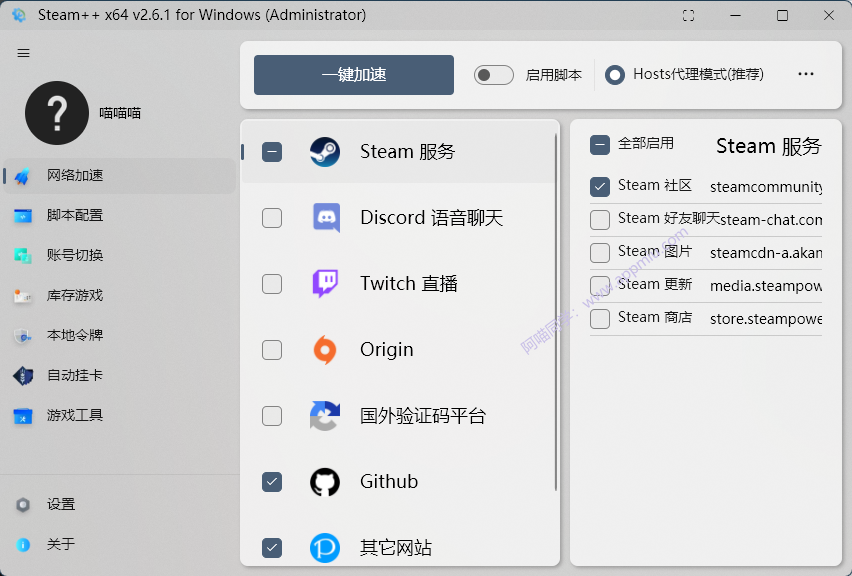Click the 设置 gear icon
852x576 pixels.
coord(23,505)
